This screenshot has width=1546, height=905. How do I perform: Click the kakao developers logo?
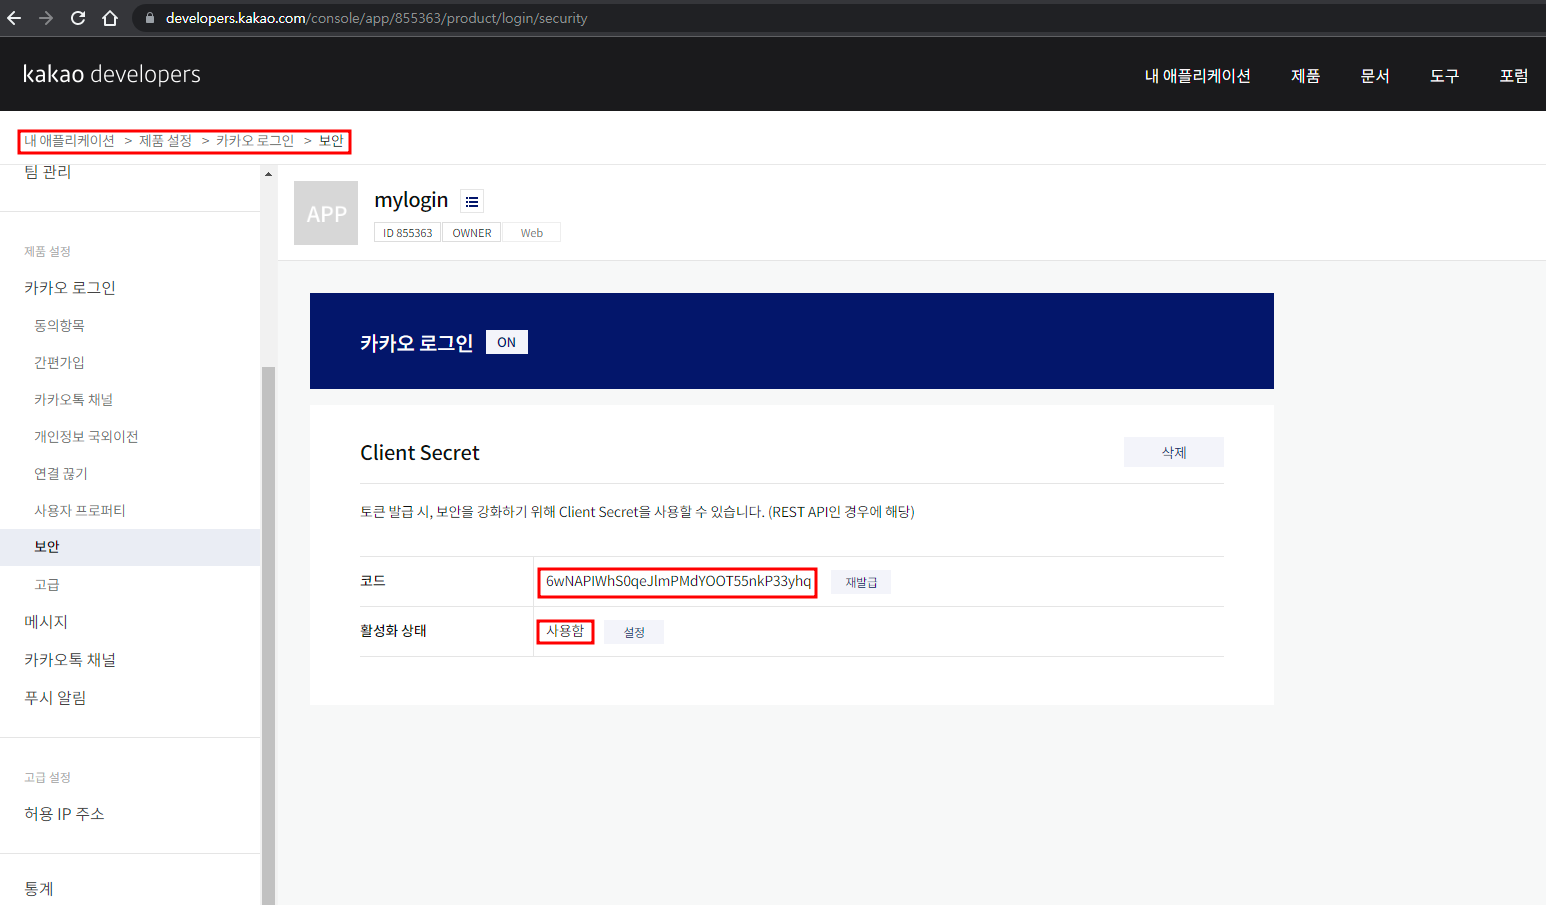(112, 74)
